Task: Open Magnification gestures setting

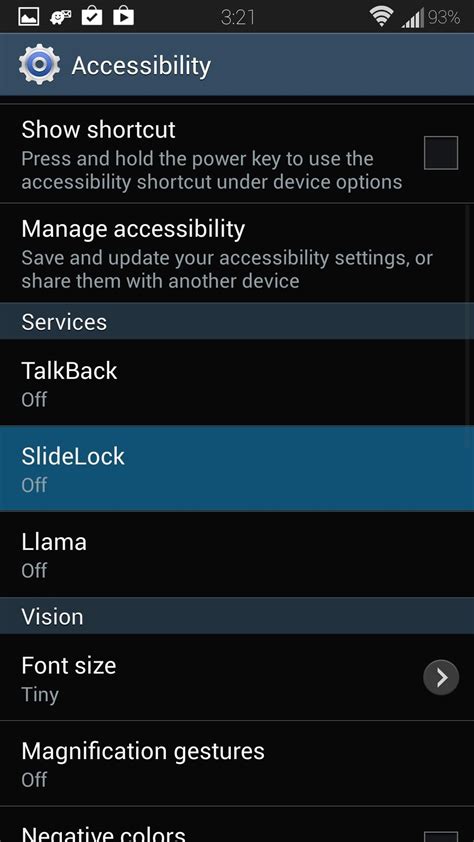Action: 237,763
